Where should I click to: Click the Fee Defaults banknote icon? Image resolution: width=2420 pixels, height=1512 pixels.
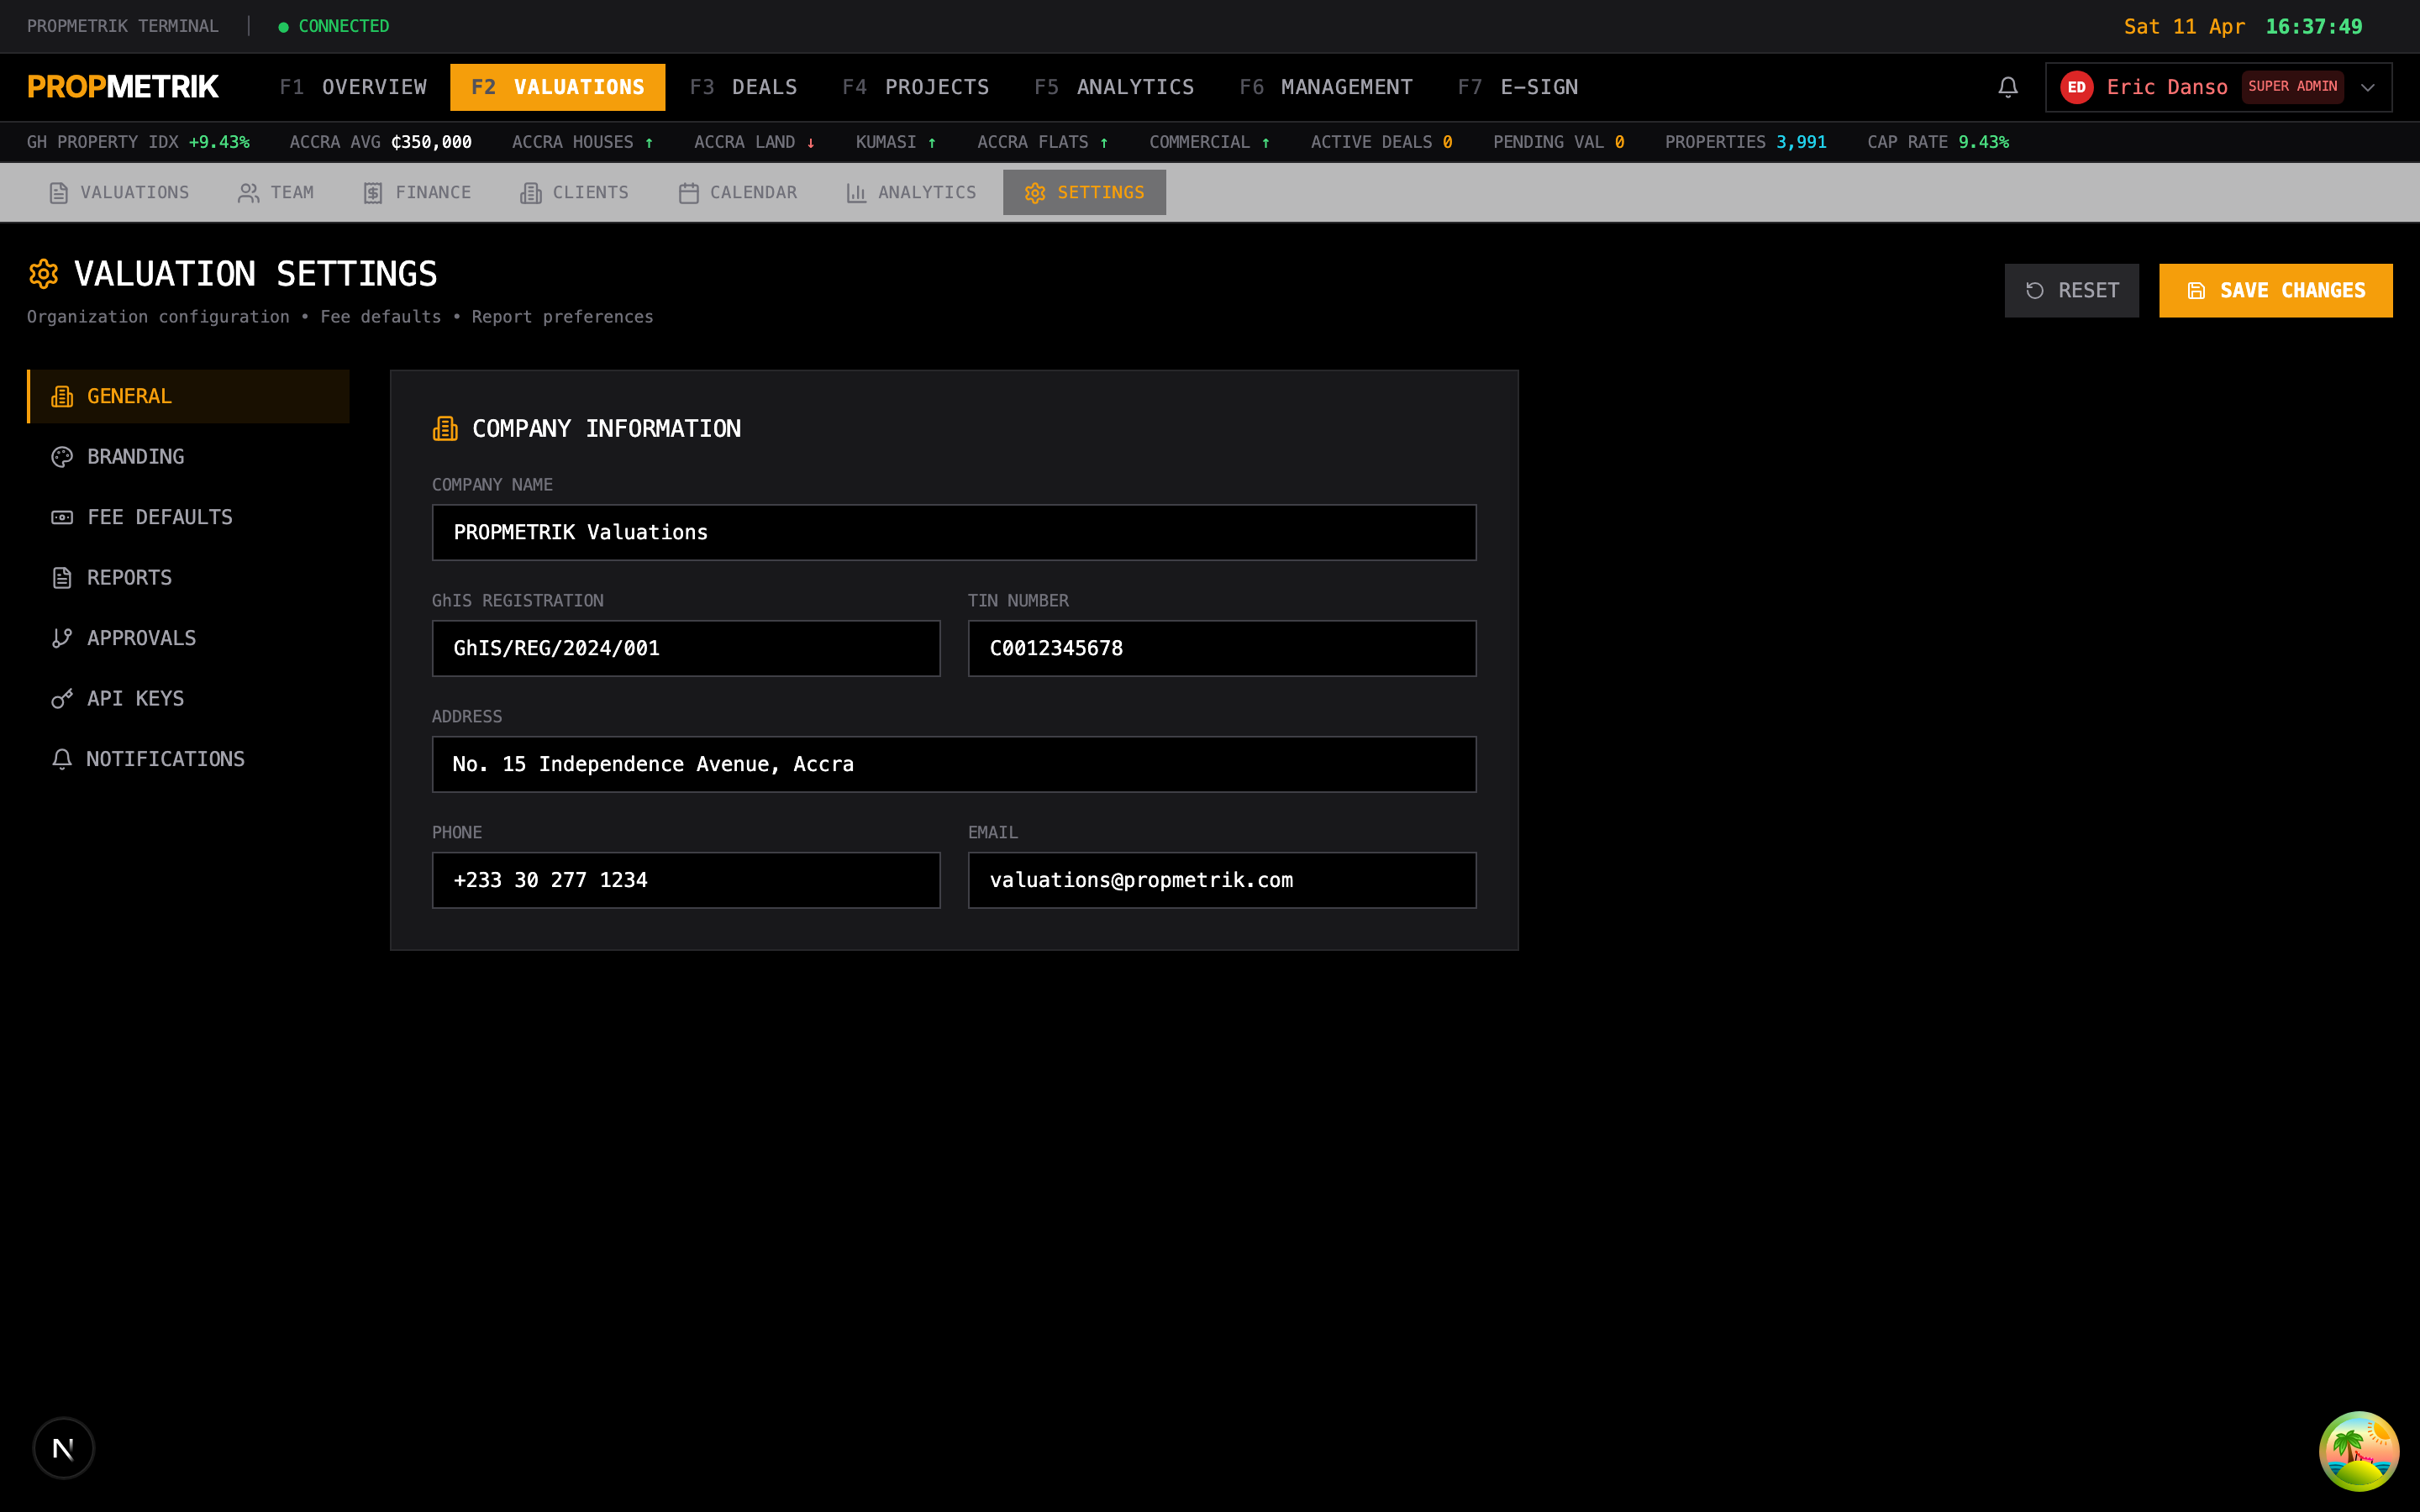pos(62,517)
